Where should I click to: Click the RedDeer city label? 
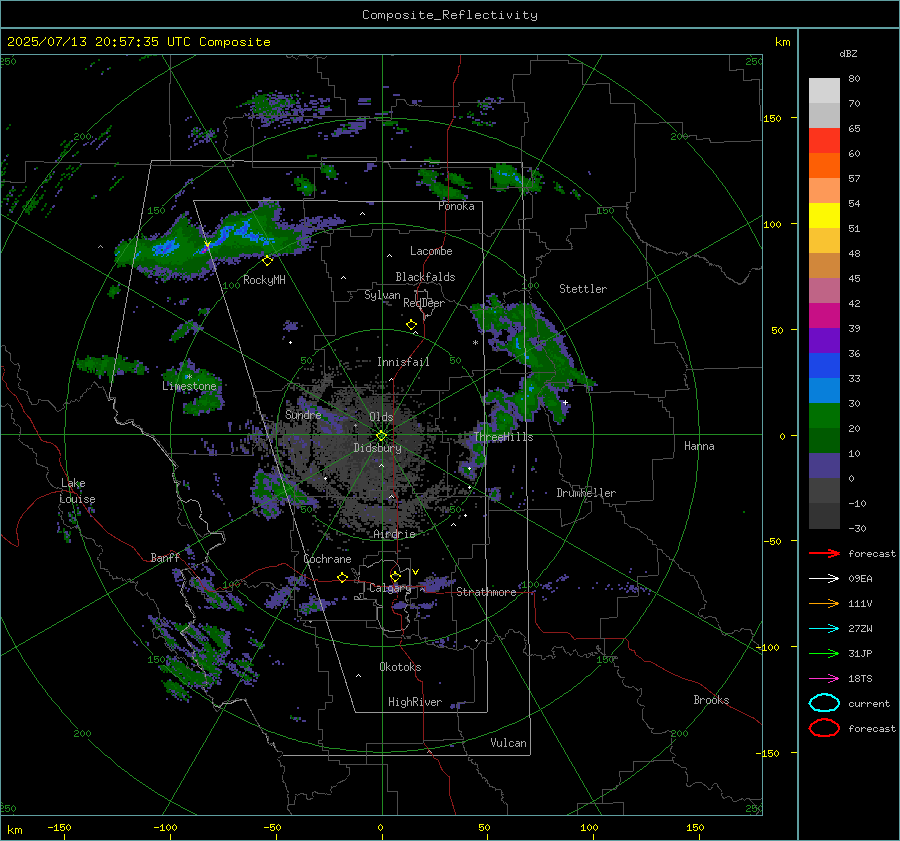(x=424, y=303)
